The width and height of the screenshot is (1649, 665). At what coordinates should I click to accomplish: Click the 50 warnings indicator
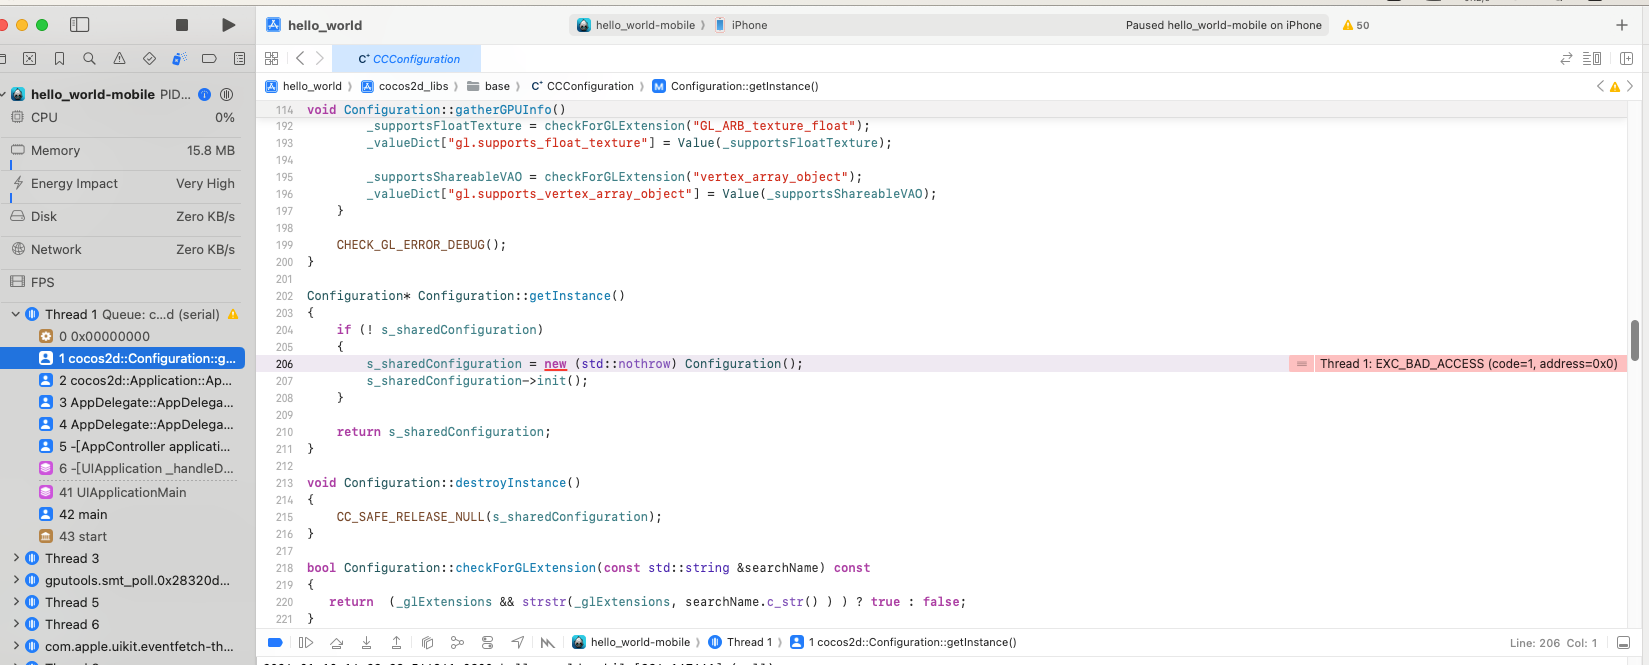(x=1356, y=25)
